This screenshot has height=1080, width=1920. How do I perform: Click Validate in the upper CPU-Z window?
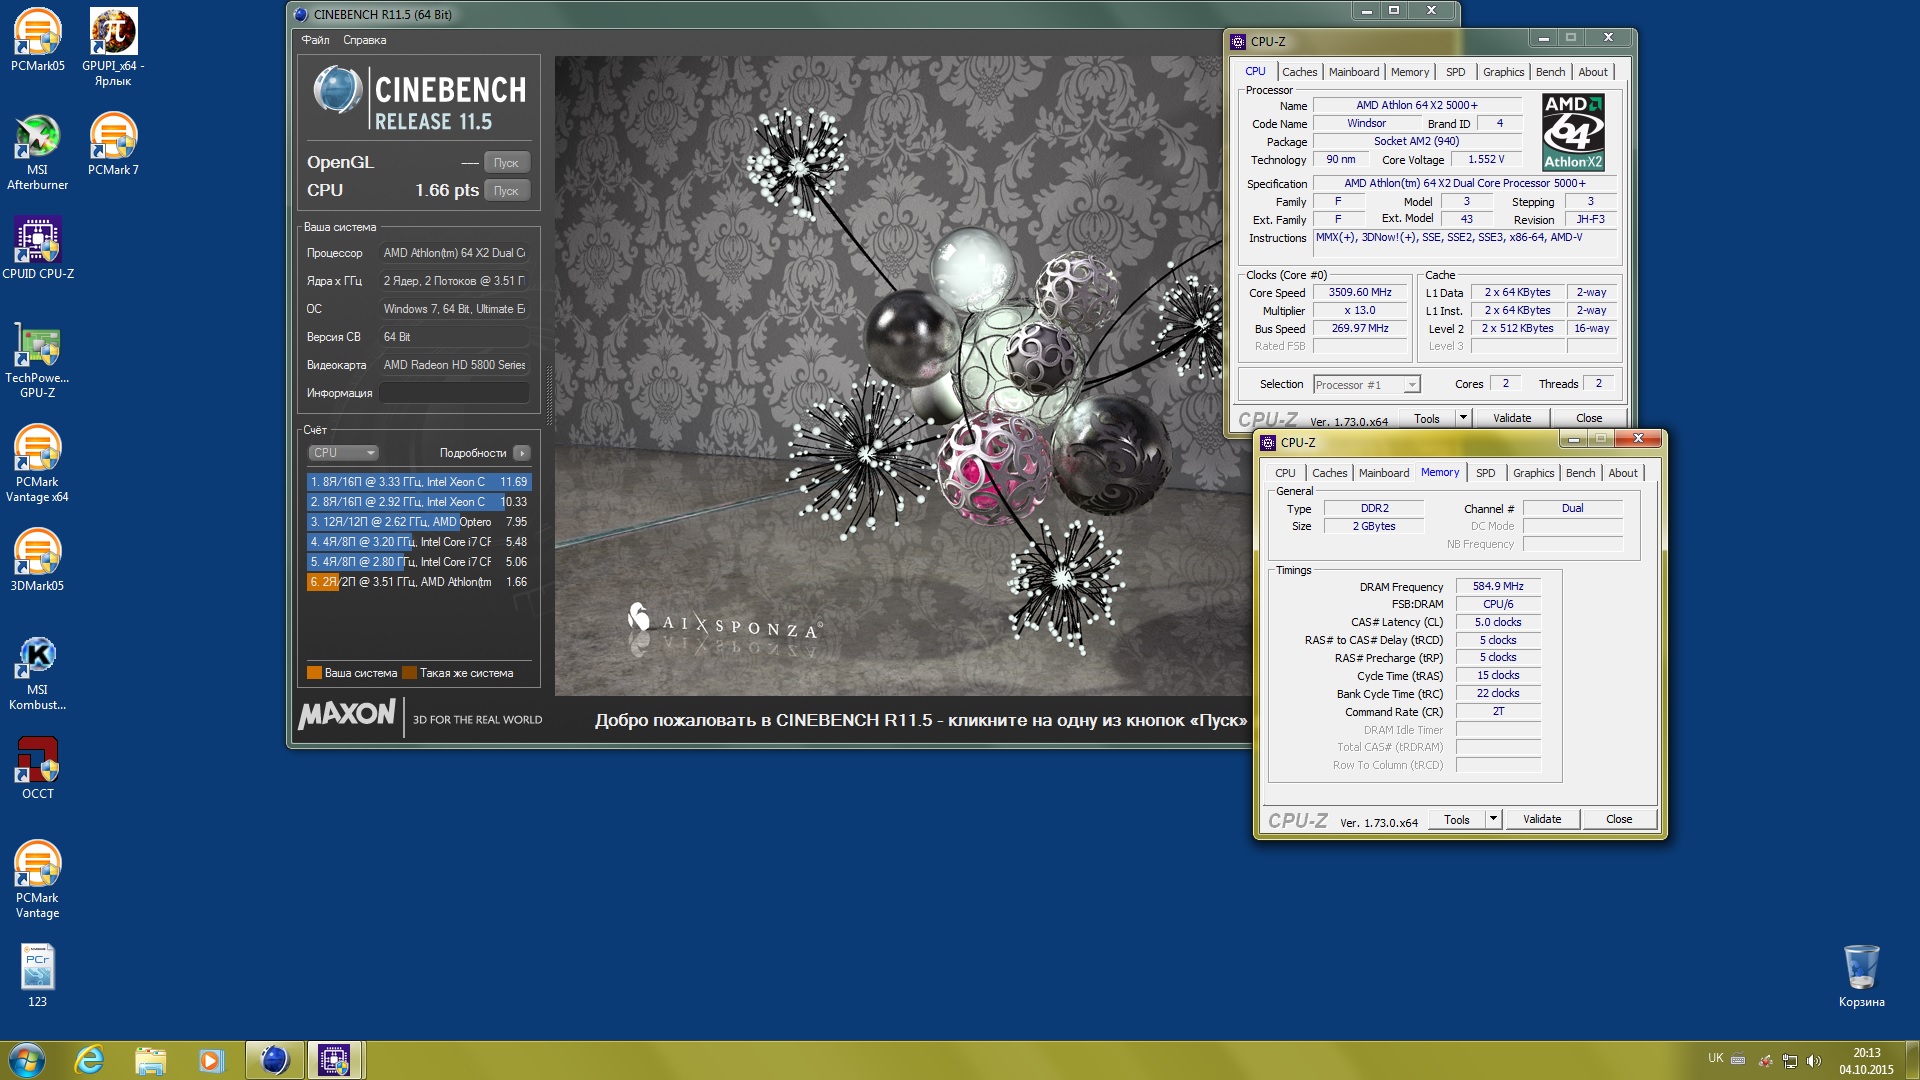1512,418
